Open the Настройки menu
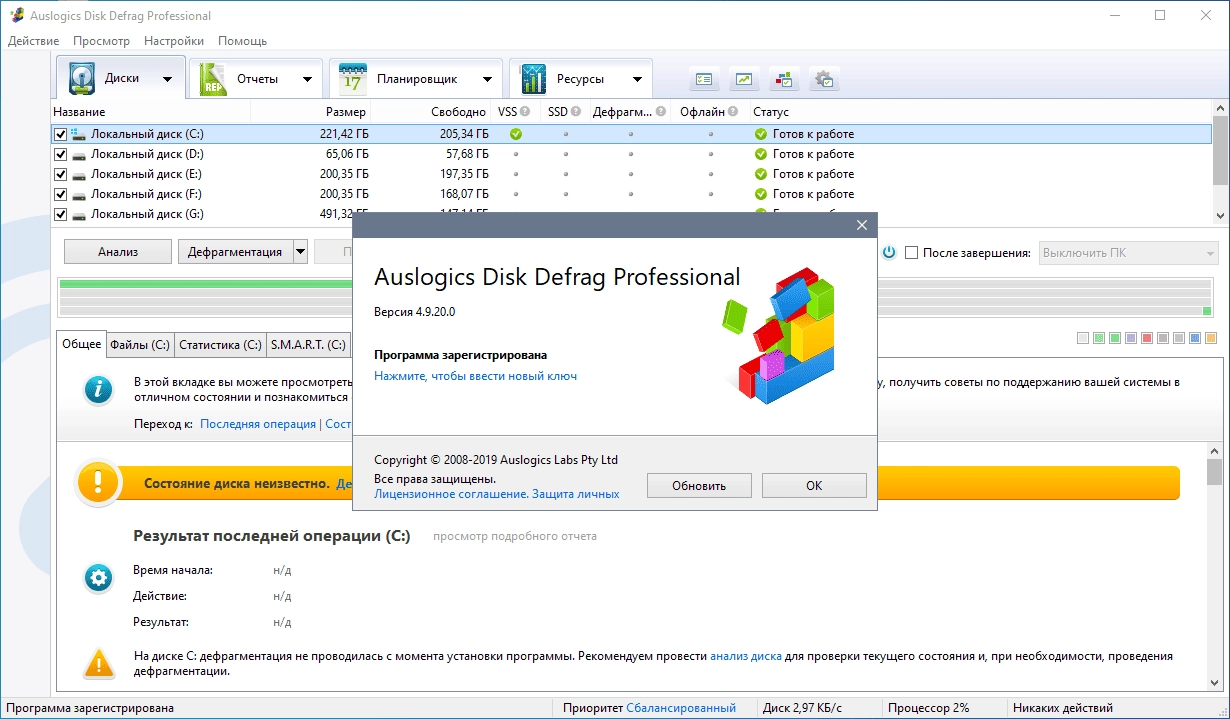This screenshot has width=1230, height=719. 174,41
